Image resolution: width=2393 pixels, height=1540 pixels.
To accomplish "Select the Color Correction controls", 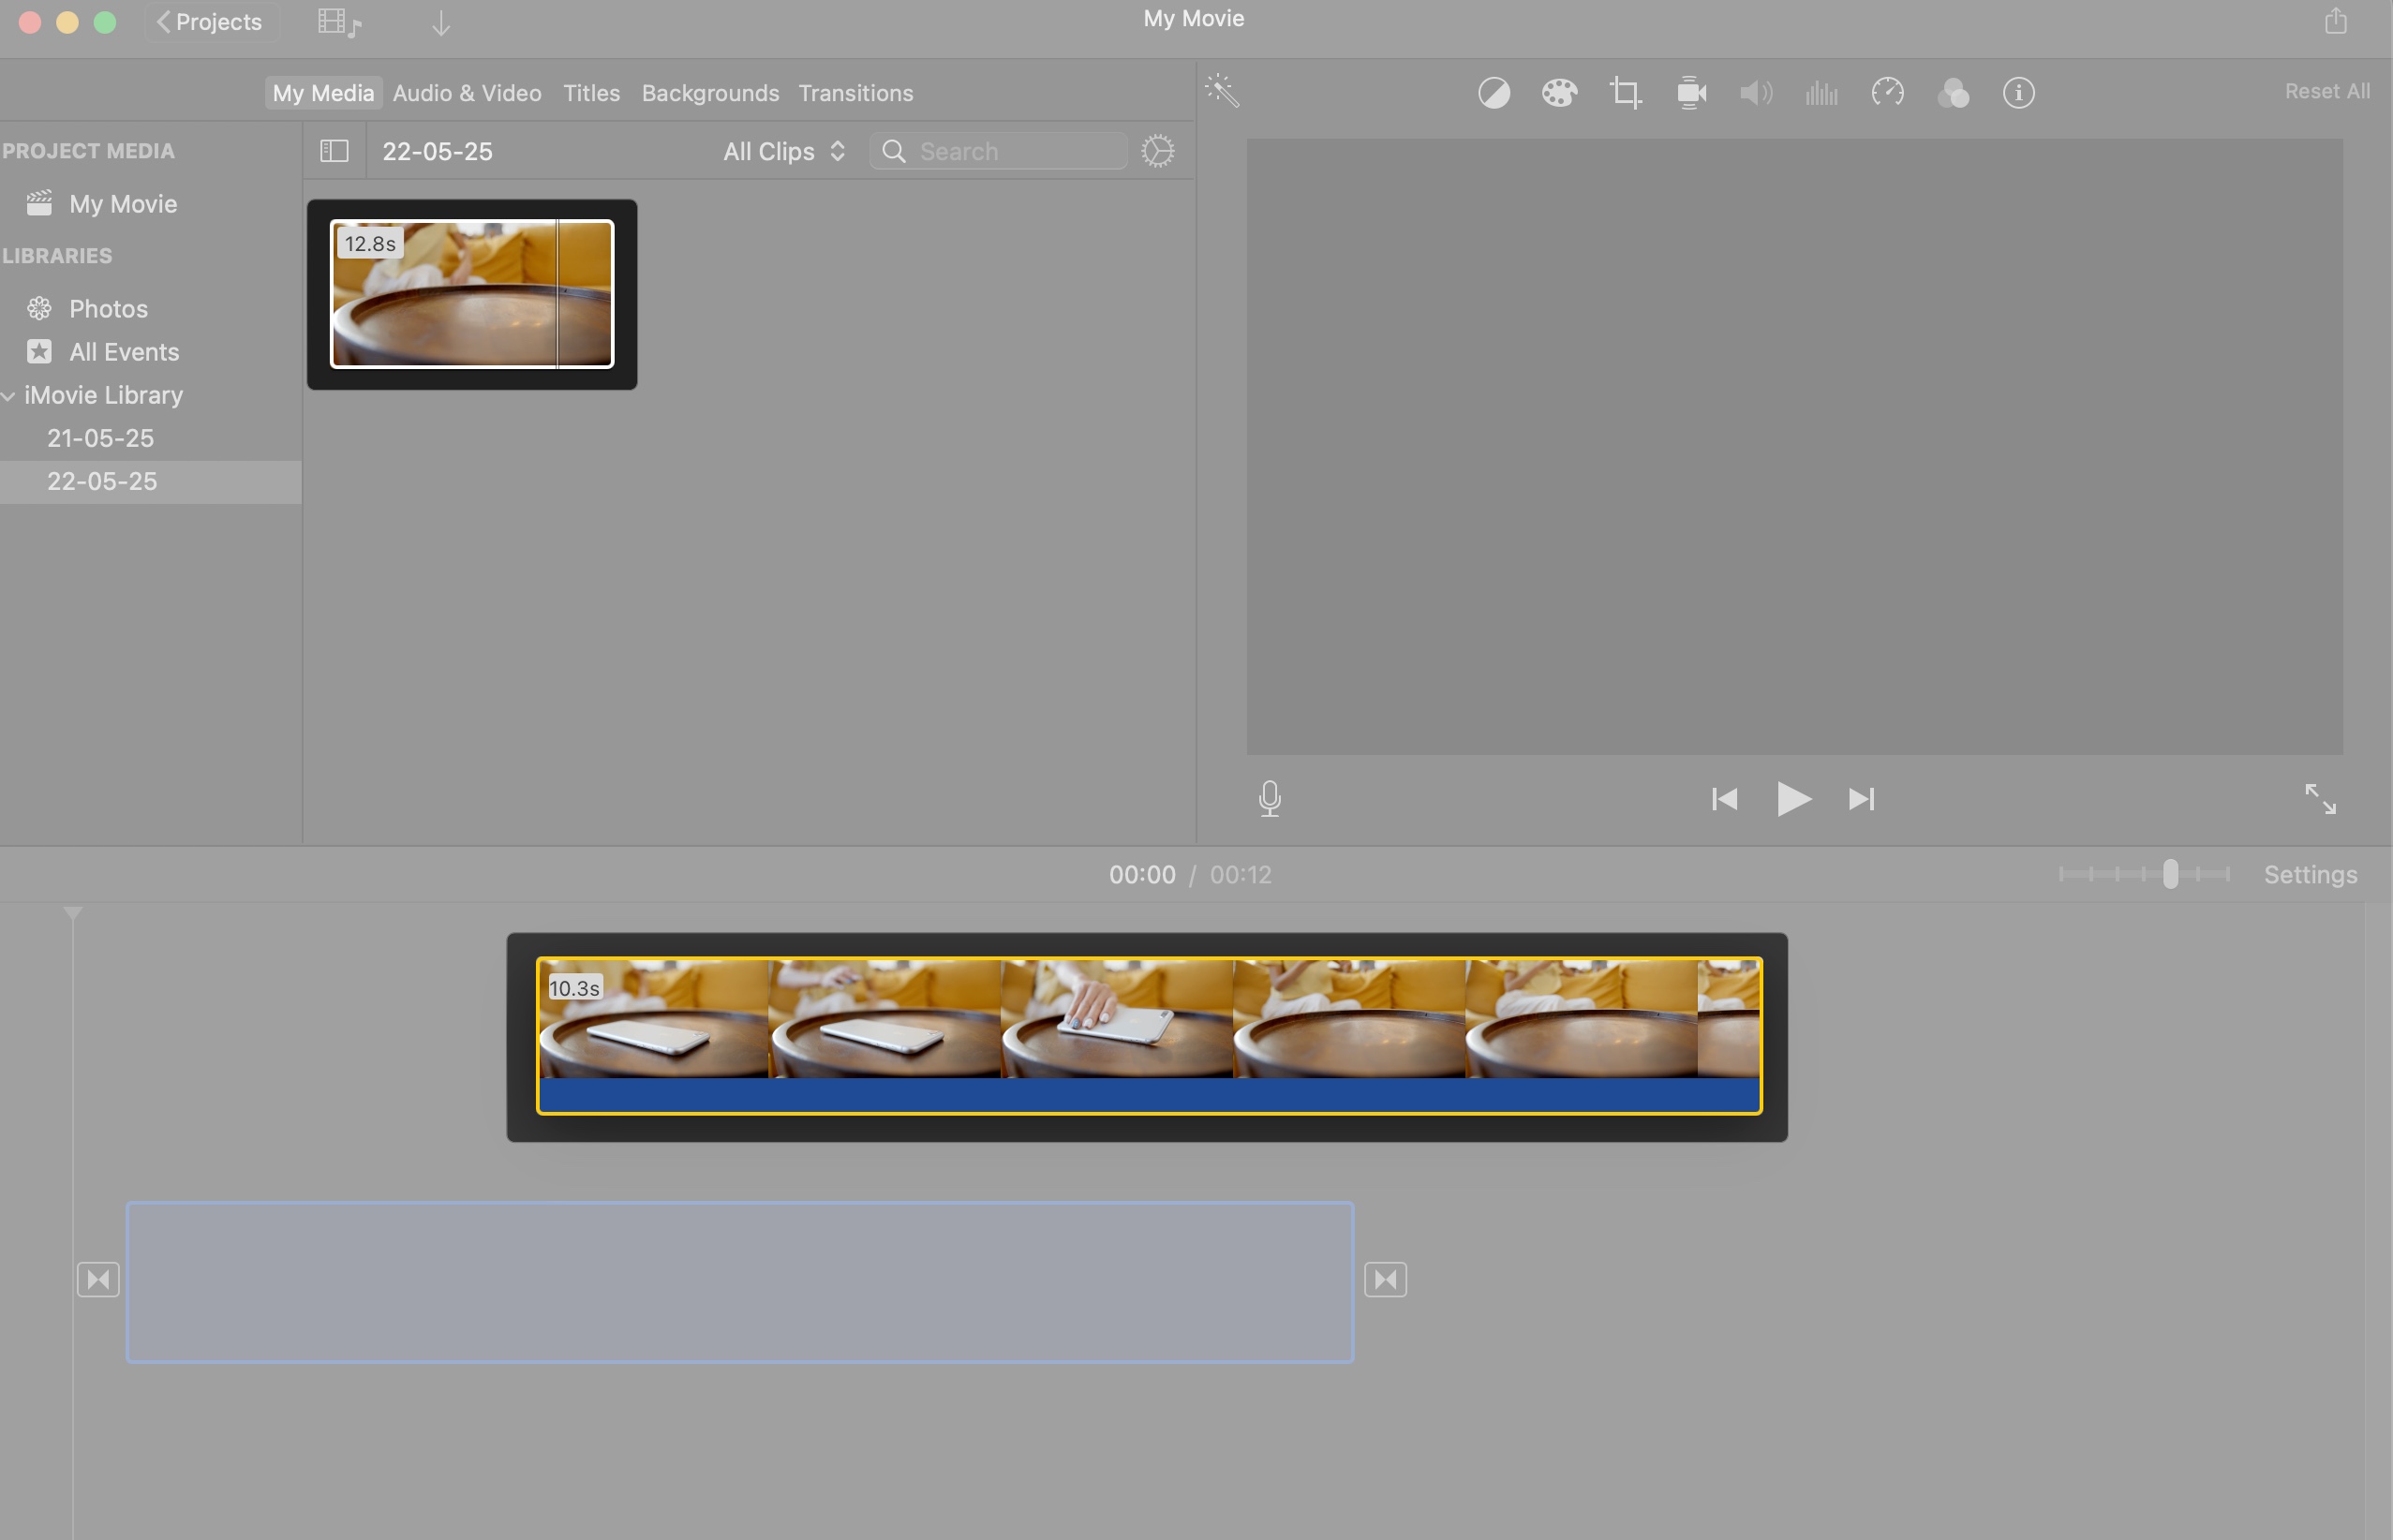I will (x=1559, y=92).
